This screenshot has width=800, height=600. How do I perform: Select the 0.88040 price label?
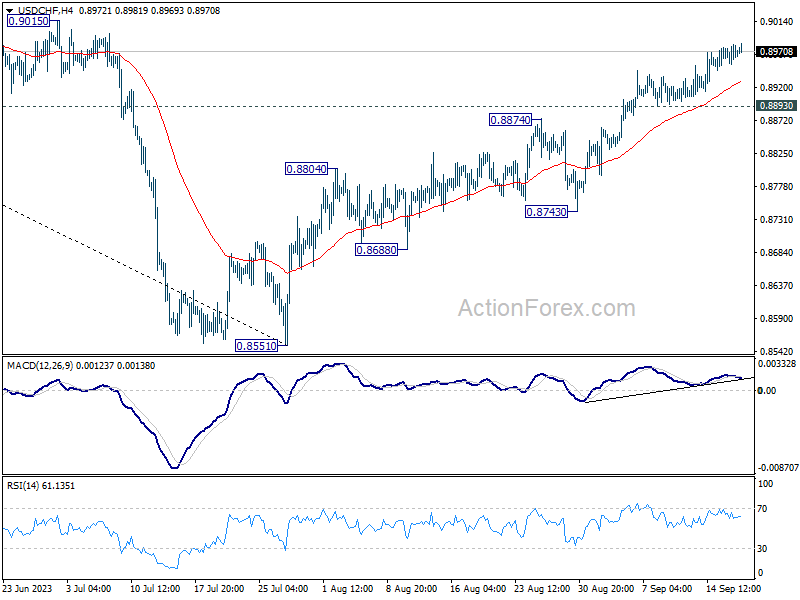point(306,169)
